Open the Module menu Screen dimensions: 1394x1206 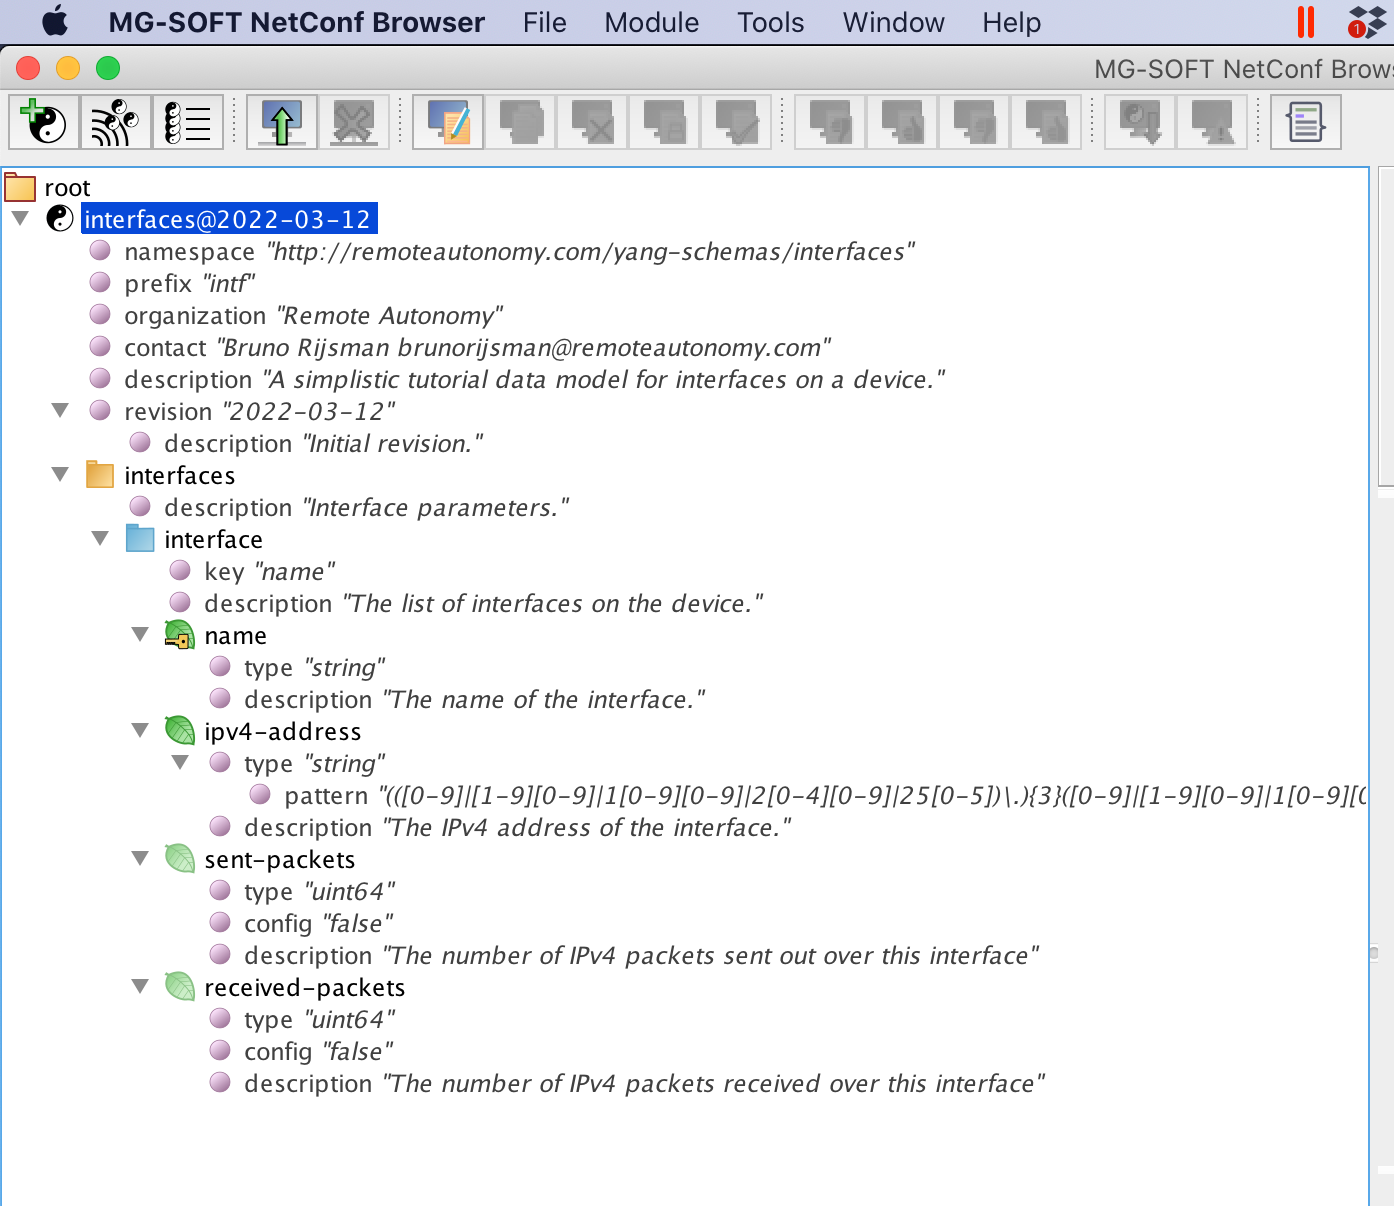(651, 21)
